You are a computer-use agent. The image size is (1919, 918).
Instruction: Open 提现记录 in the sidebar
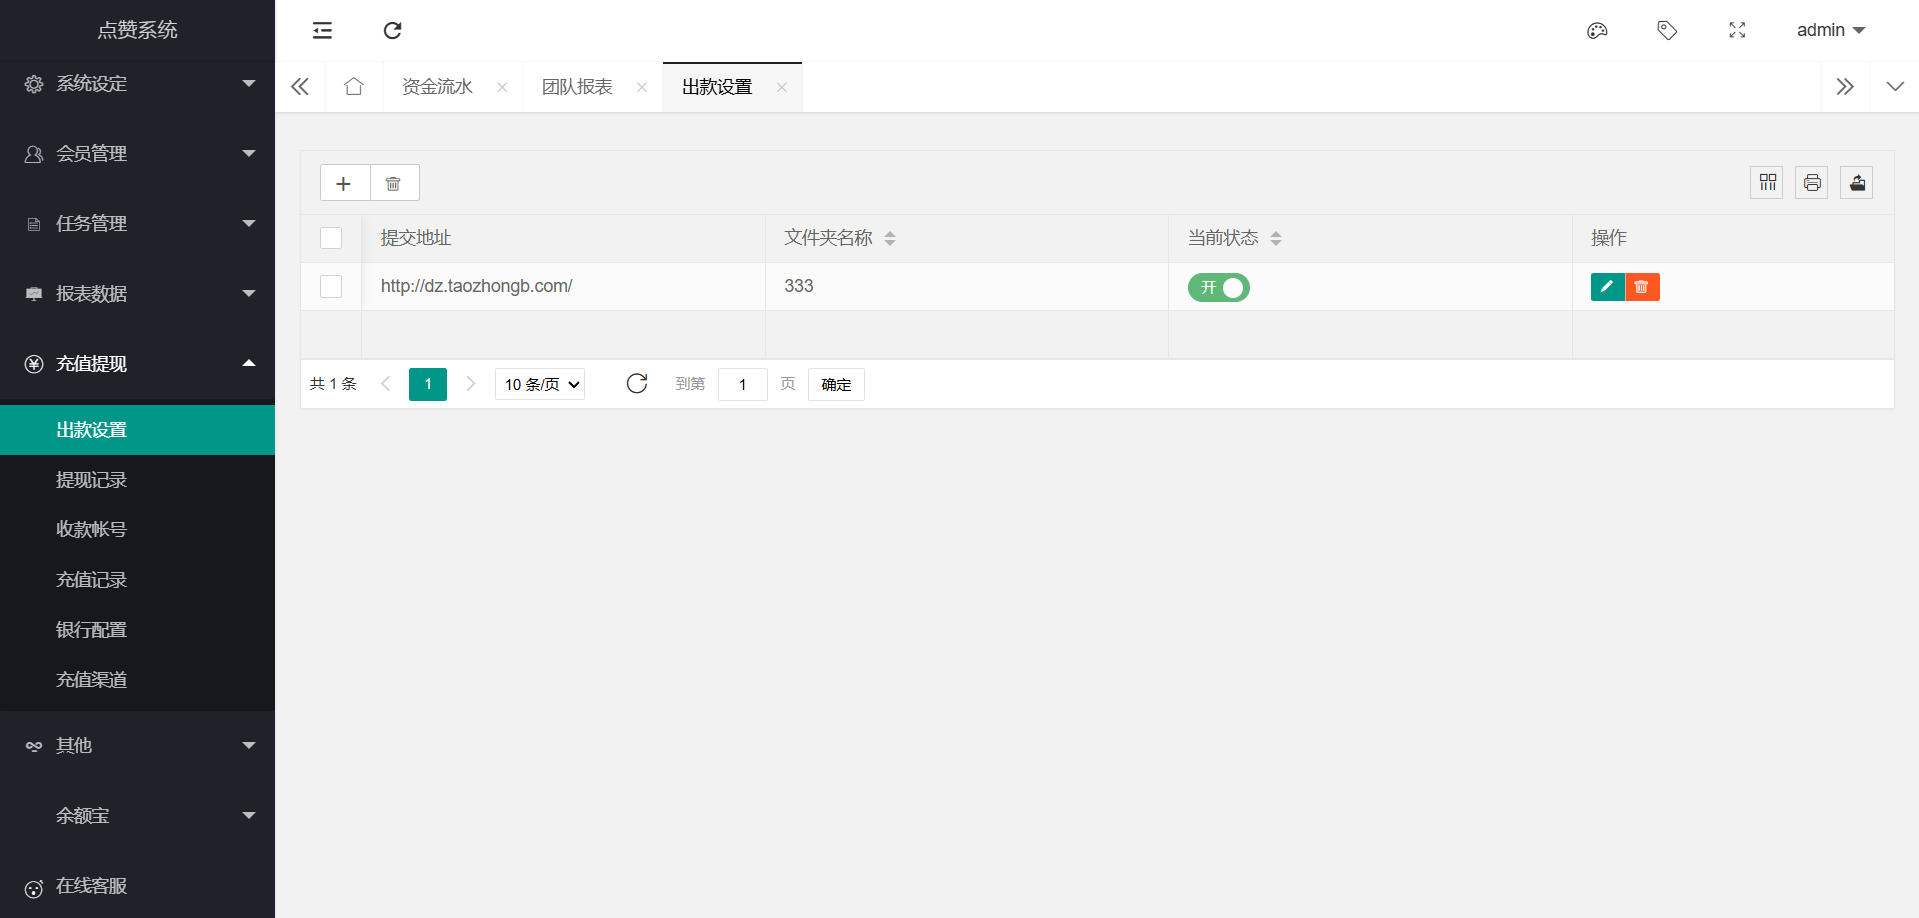pyautogui.click(x=92, y=480)
